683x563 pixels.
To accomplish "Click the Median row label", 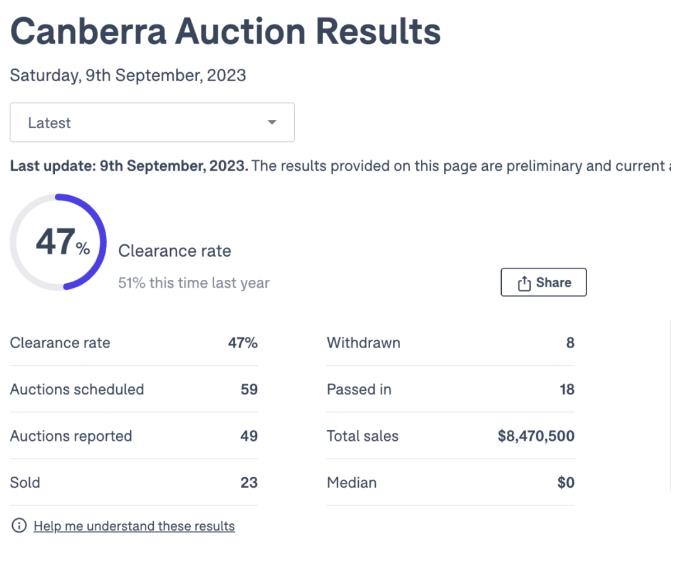I will point(351,483).
